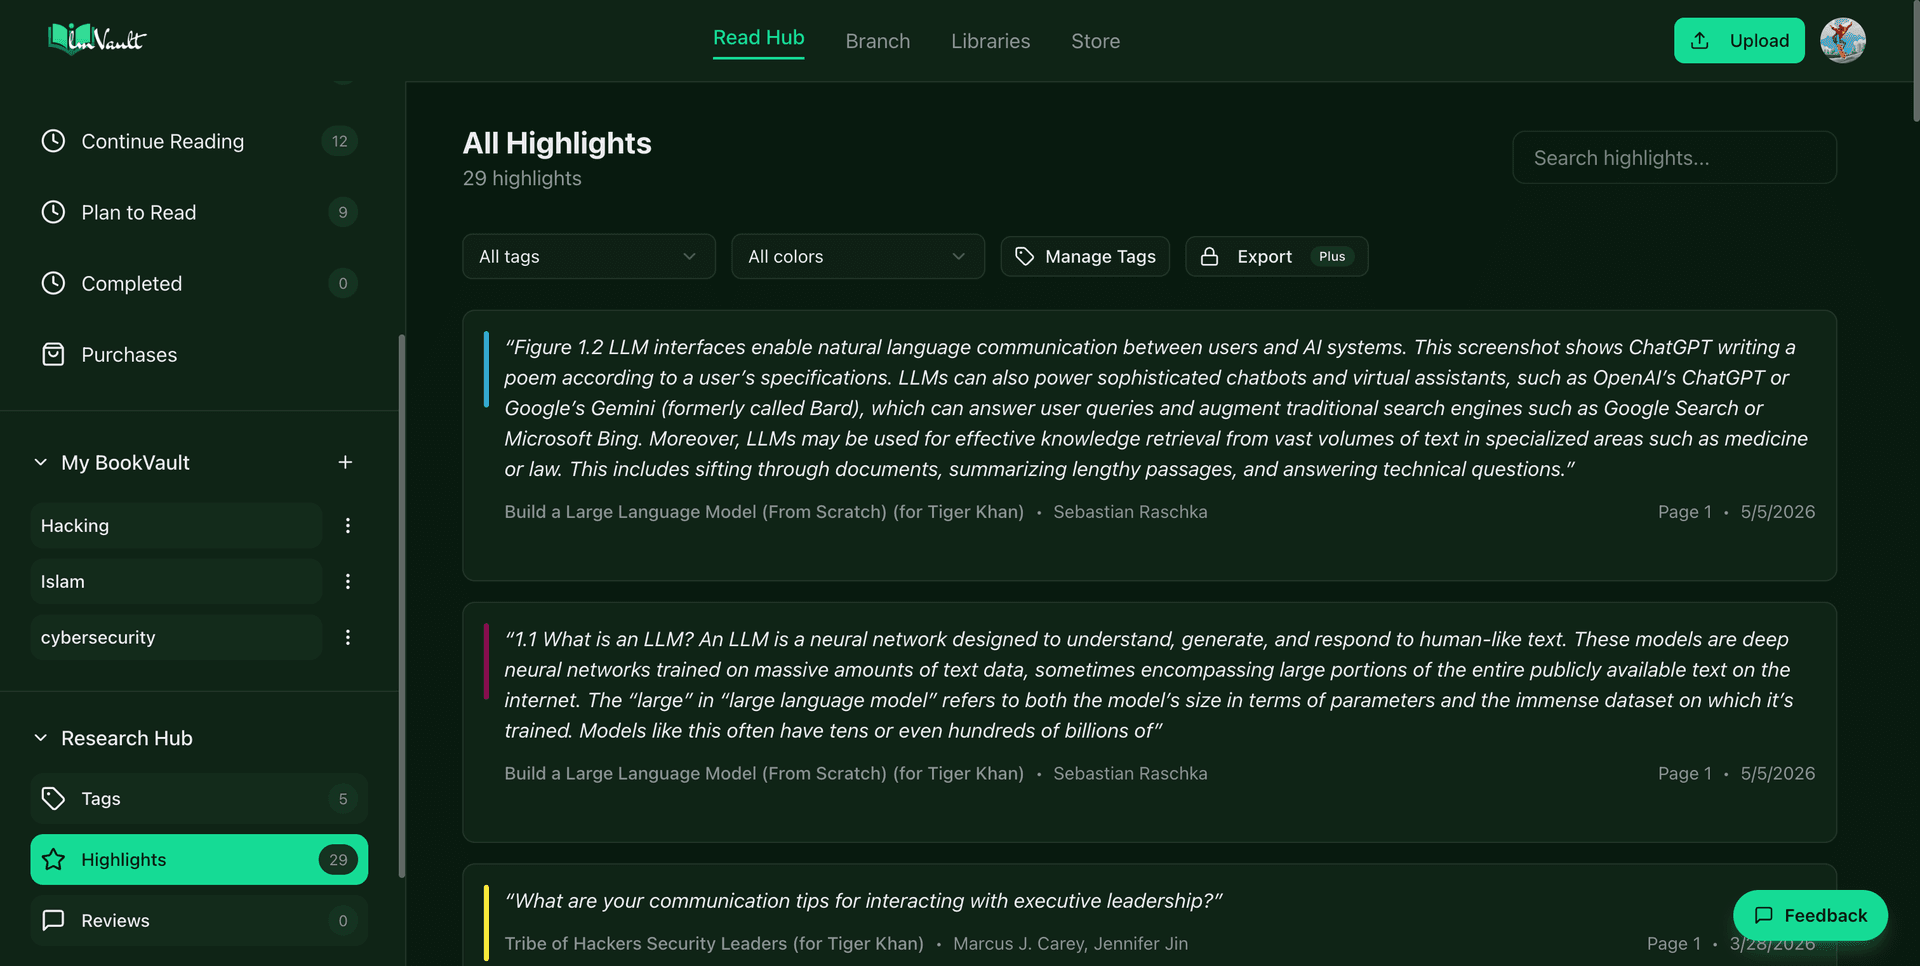Open the executive leadership communication tips highlight
Viewport: 1920px width, 966px height.
[x=1149, y=915]
